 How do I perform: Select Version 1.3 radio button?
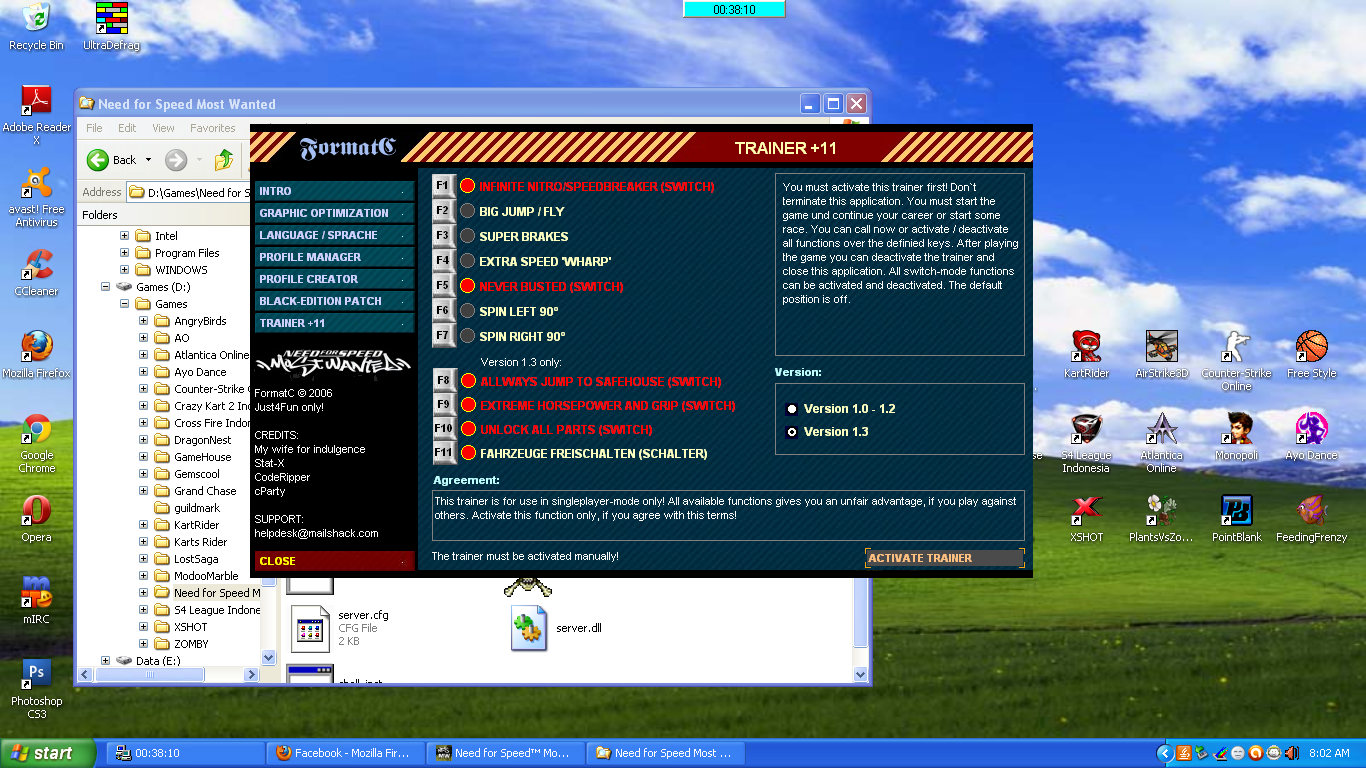pos(792,432)
